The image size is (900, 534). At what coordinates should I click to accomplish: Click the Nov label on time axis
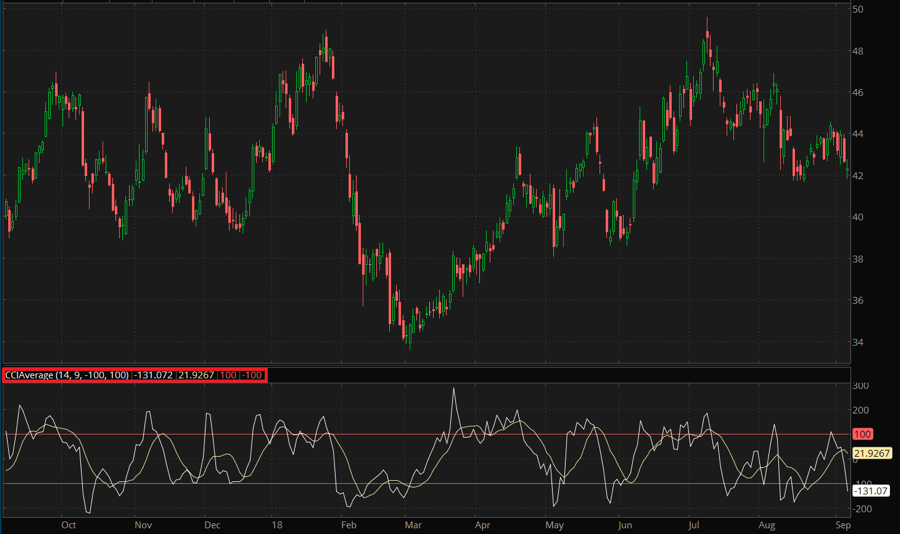pyautogui.click(x=142, y=524)
